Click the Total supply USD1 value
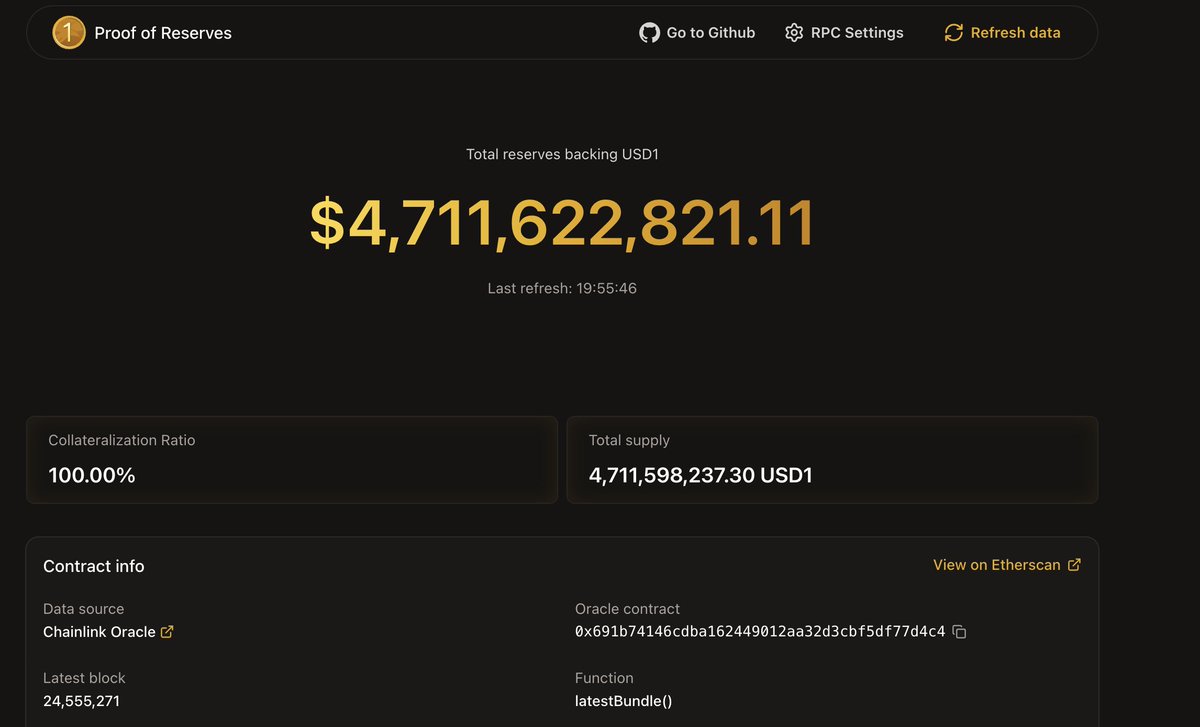 click(700, 475)
